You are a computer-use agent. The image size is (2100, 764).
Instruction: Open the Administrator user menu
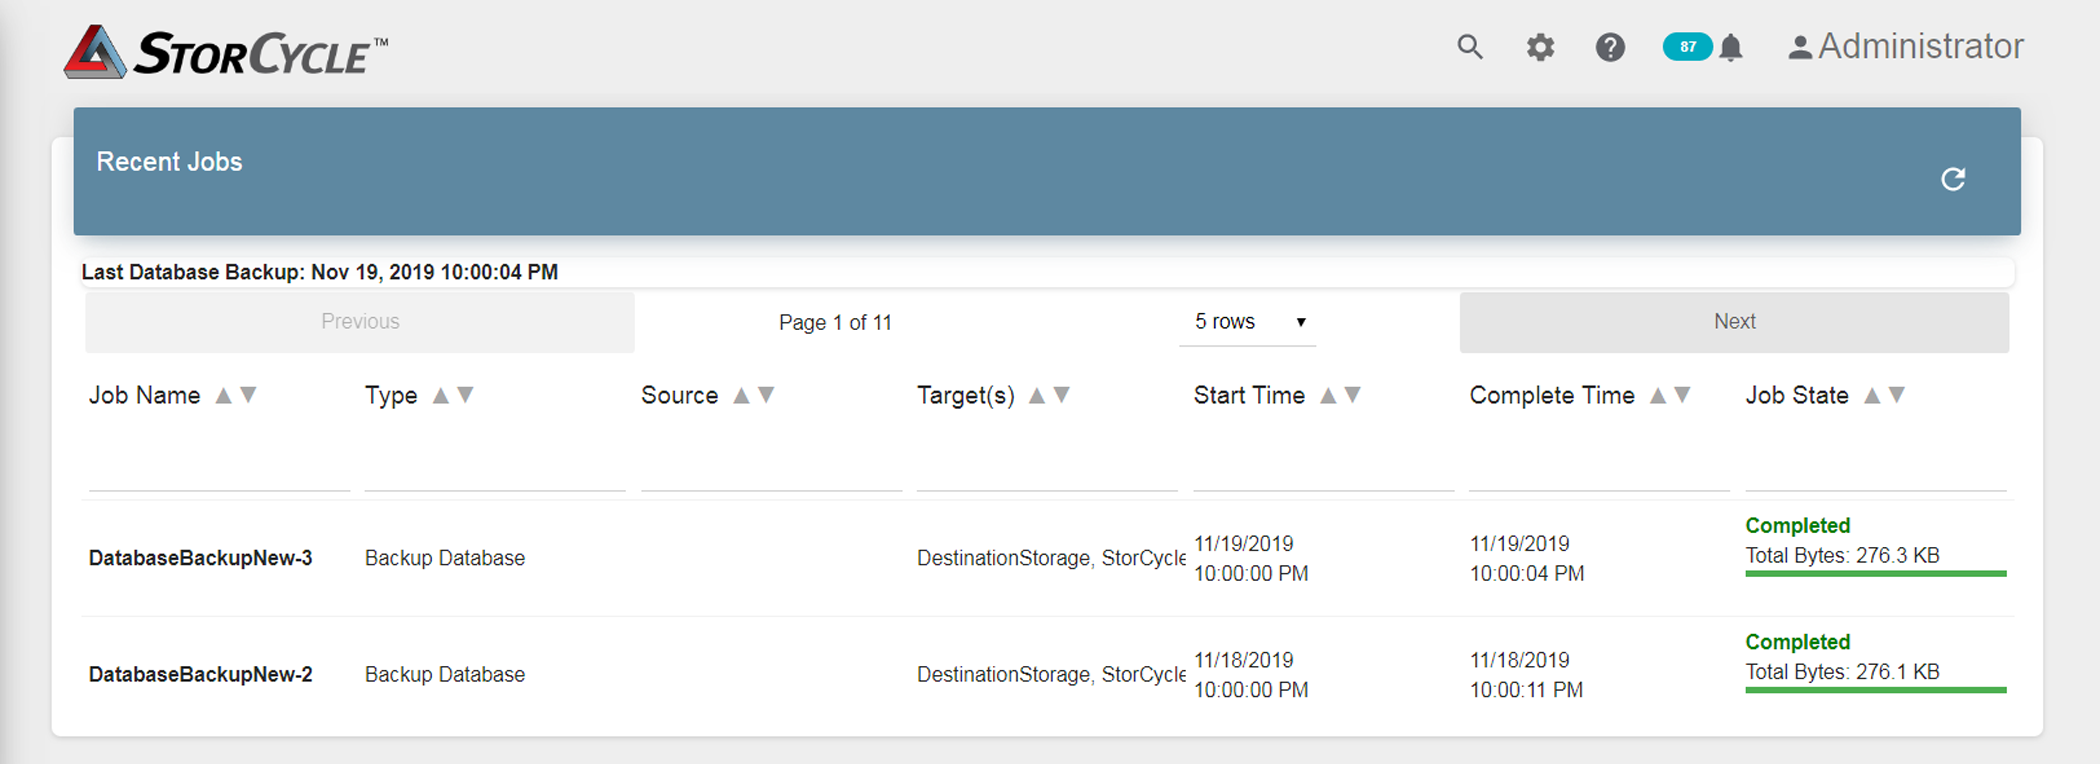[x=1907, y=47]
